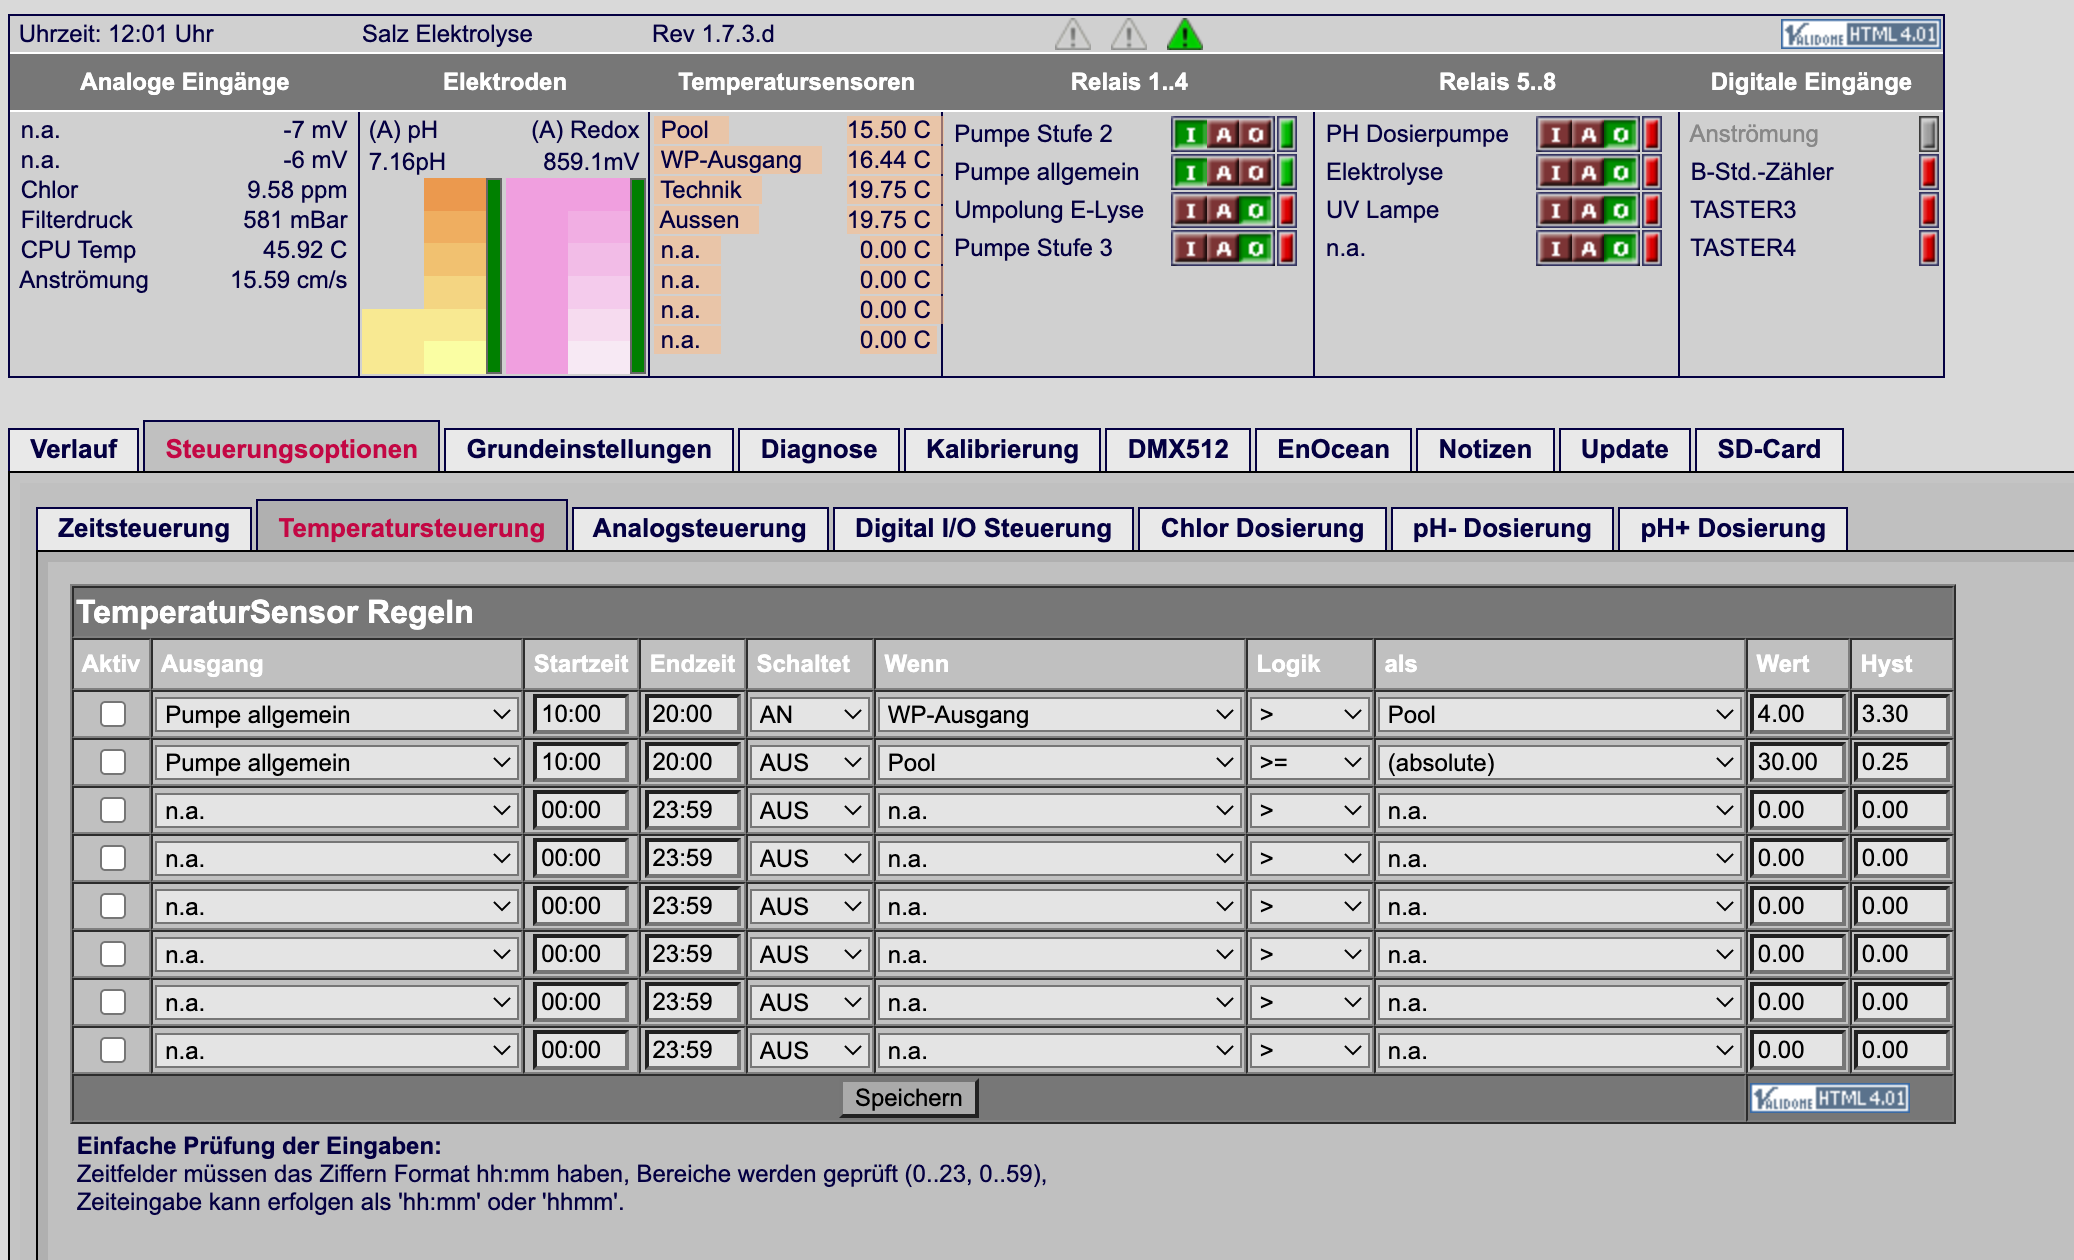2074x1260 pixels.
Task: Switch to the Verlauf tab
Action: [74, 449]
